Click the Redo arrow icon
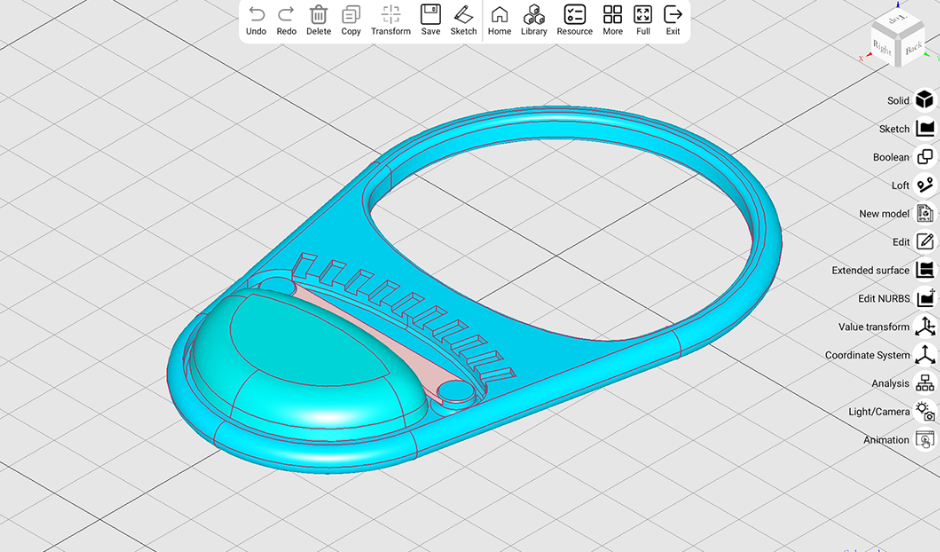This screenshot has width=940, height=552. click(x=287, y=14)
